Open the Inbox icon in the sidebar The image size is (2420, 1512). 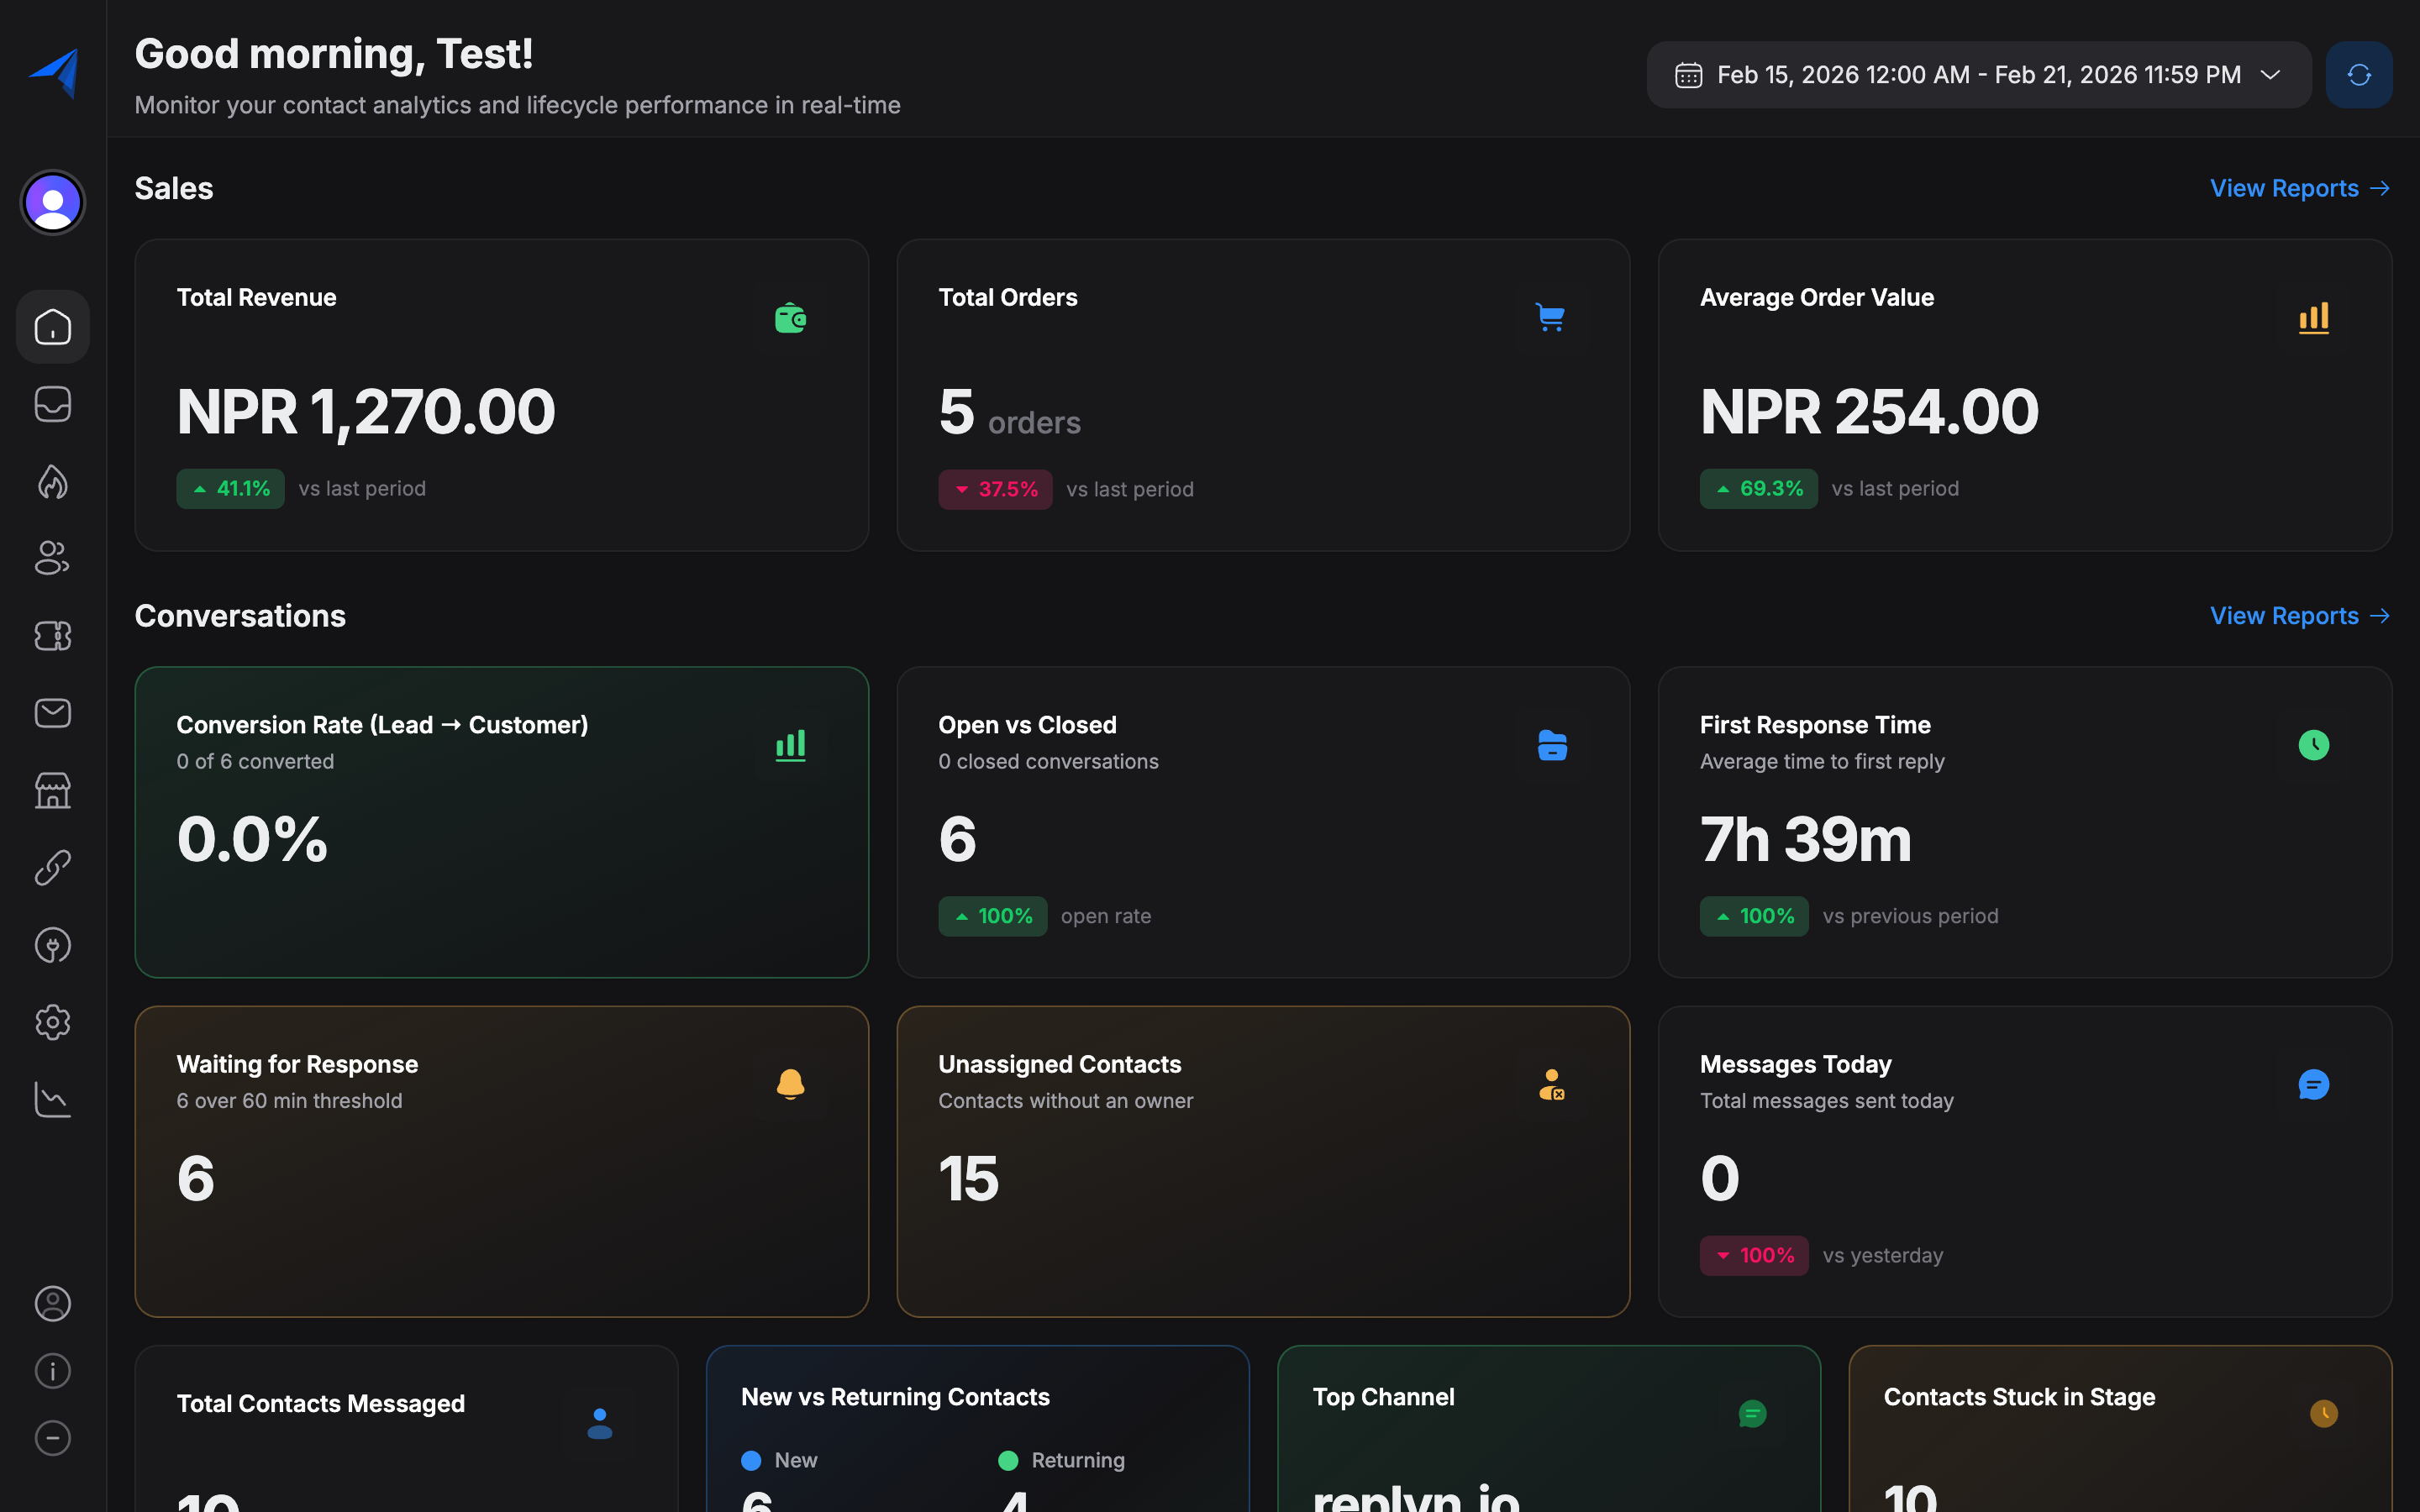pyautogui.click(x=52, y=404)
